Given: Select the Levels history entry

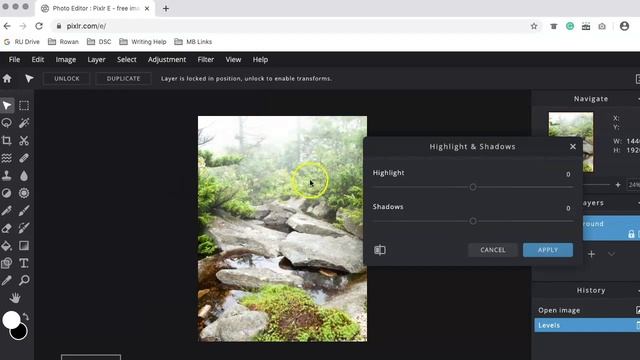Looking at the screenshot, I should pos(587,325).
